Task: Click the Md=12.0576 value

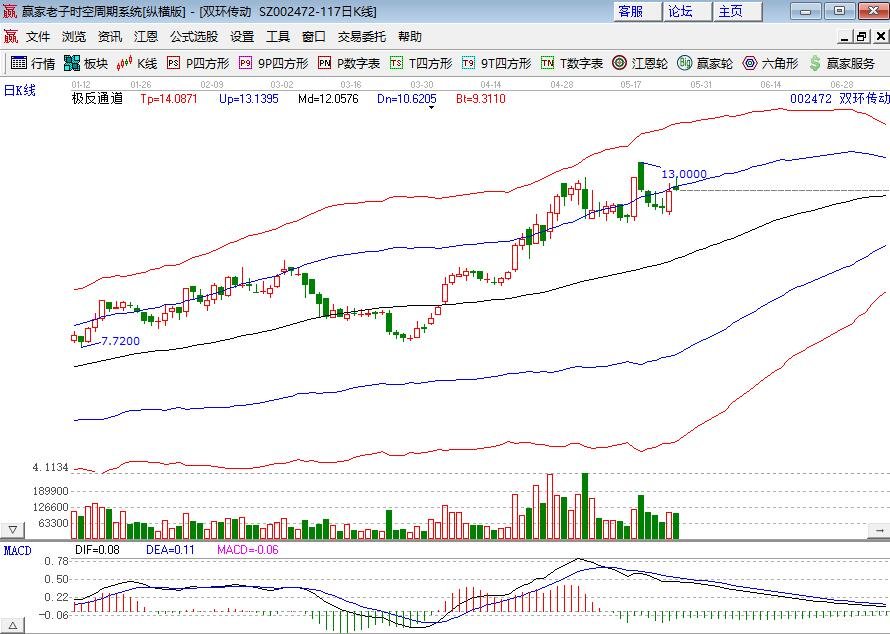Action: point(328,99)
